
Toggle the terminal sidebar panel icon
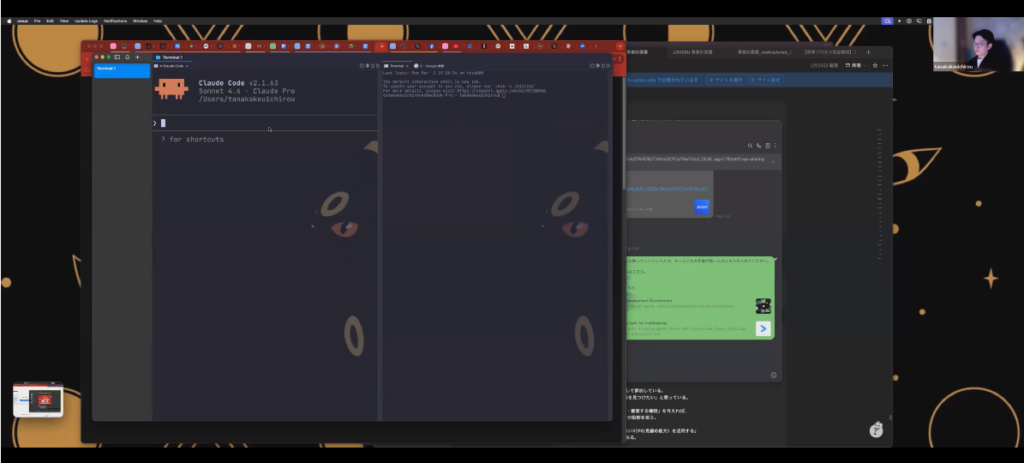(116, 58)
